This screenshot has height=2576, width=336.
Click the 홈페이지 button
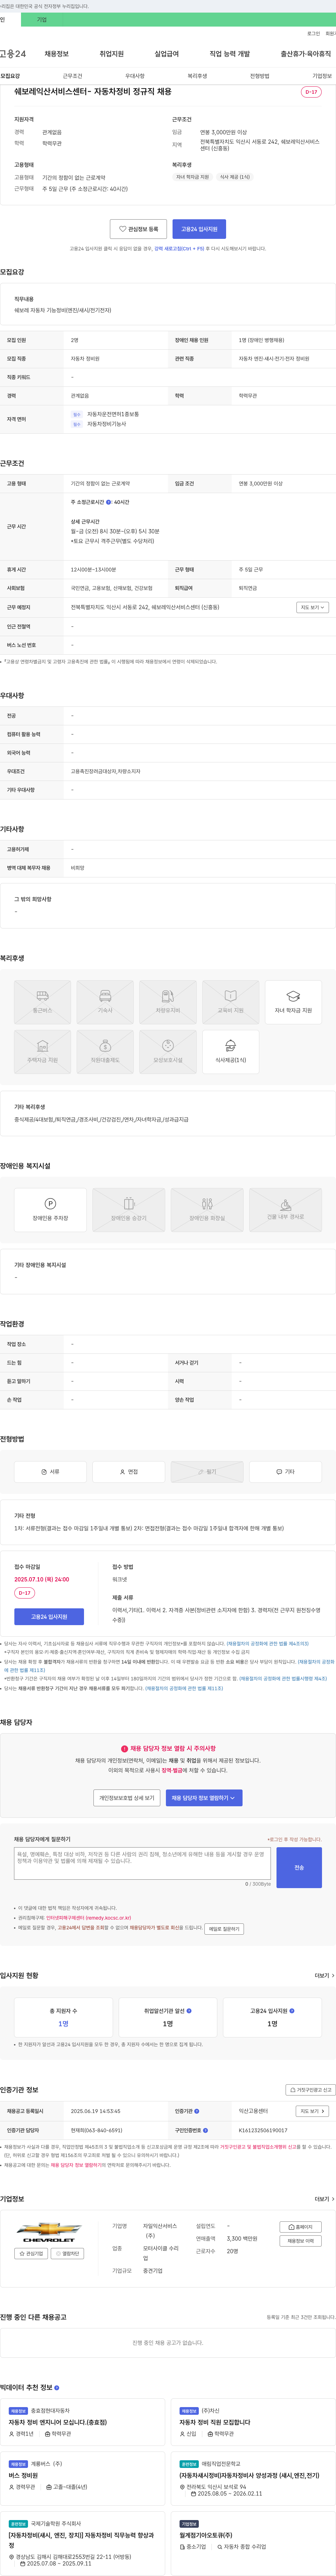301,2227
